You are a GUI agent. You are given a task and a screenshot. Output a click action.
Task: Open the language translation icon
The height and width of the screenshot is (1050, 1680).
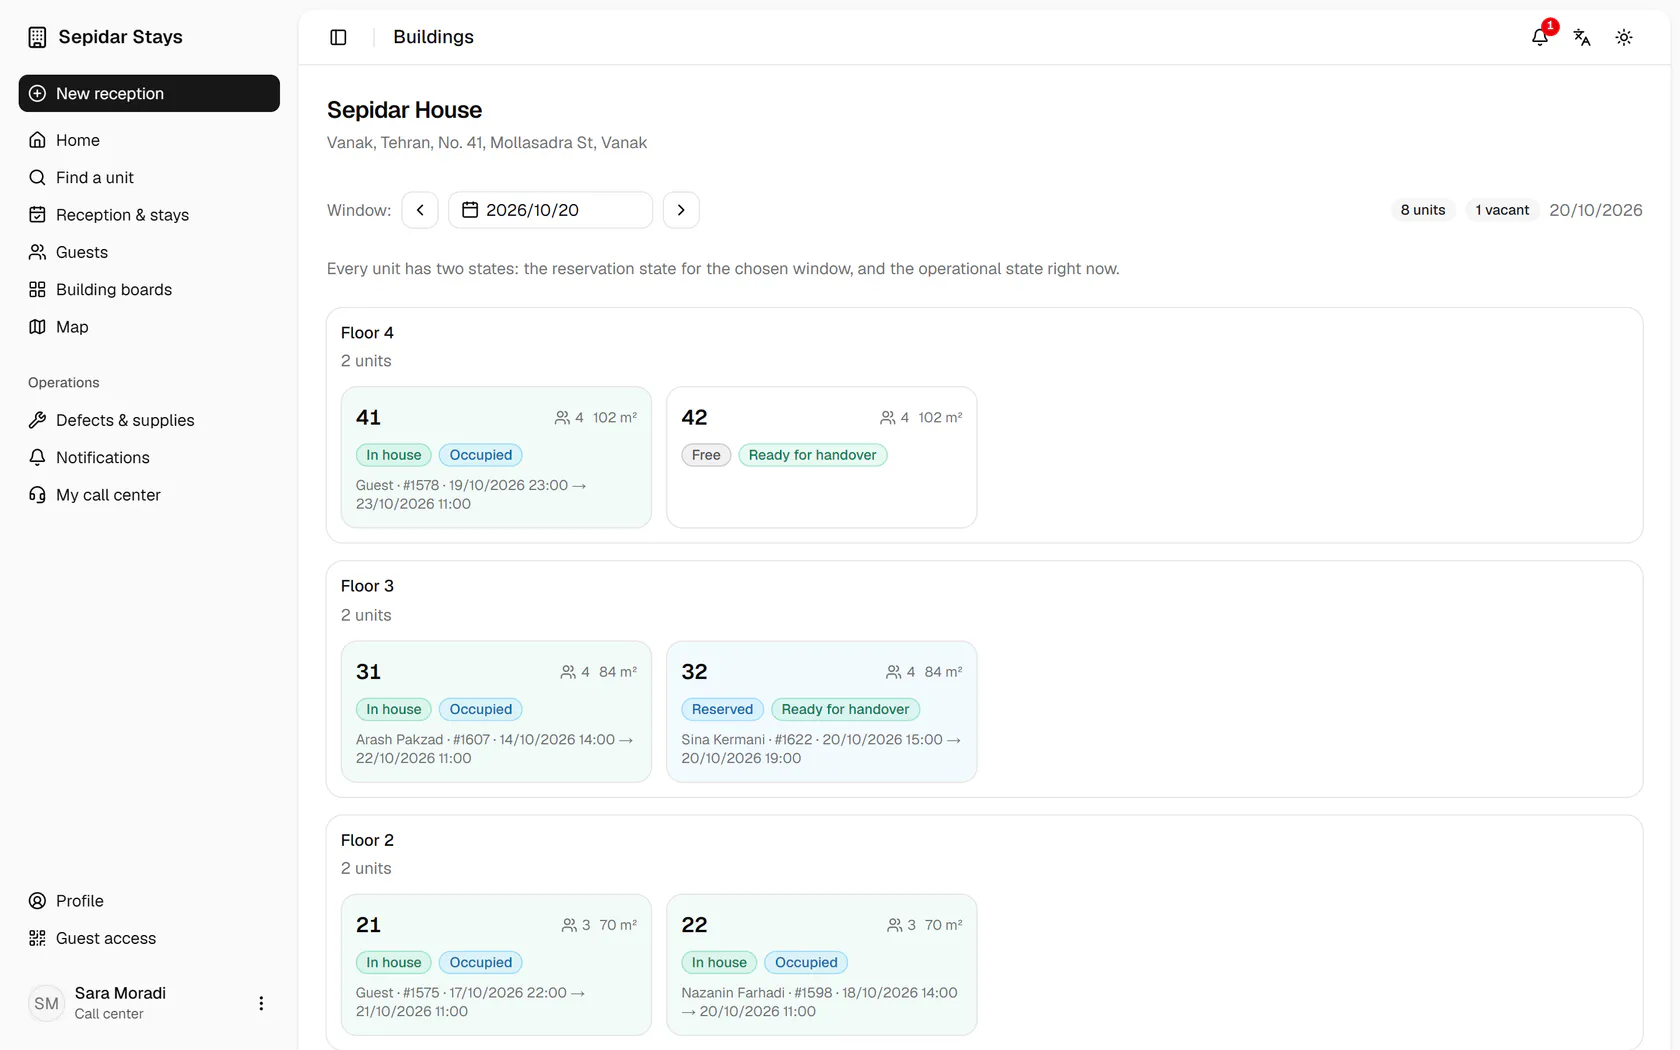1582,37
